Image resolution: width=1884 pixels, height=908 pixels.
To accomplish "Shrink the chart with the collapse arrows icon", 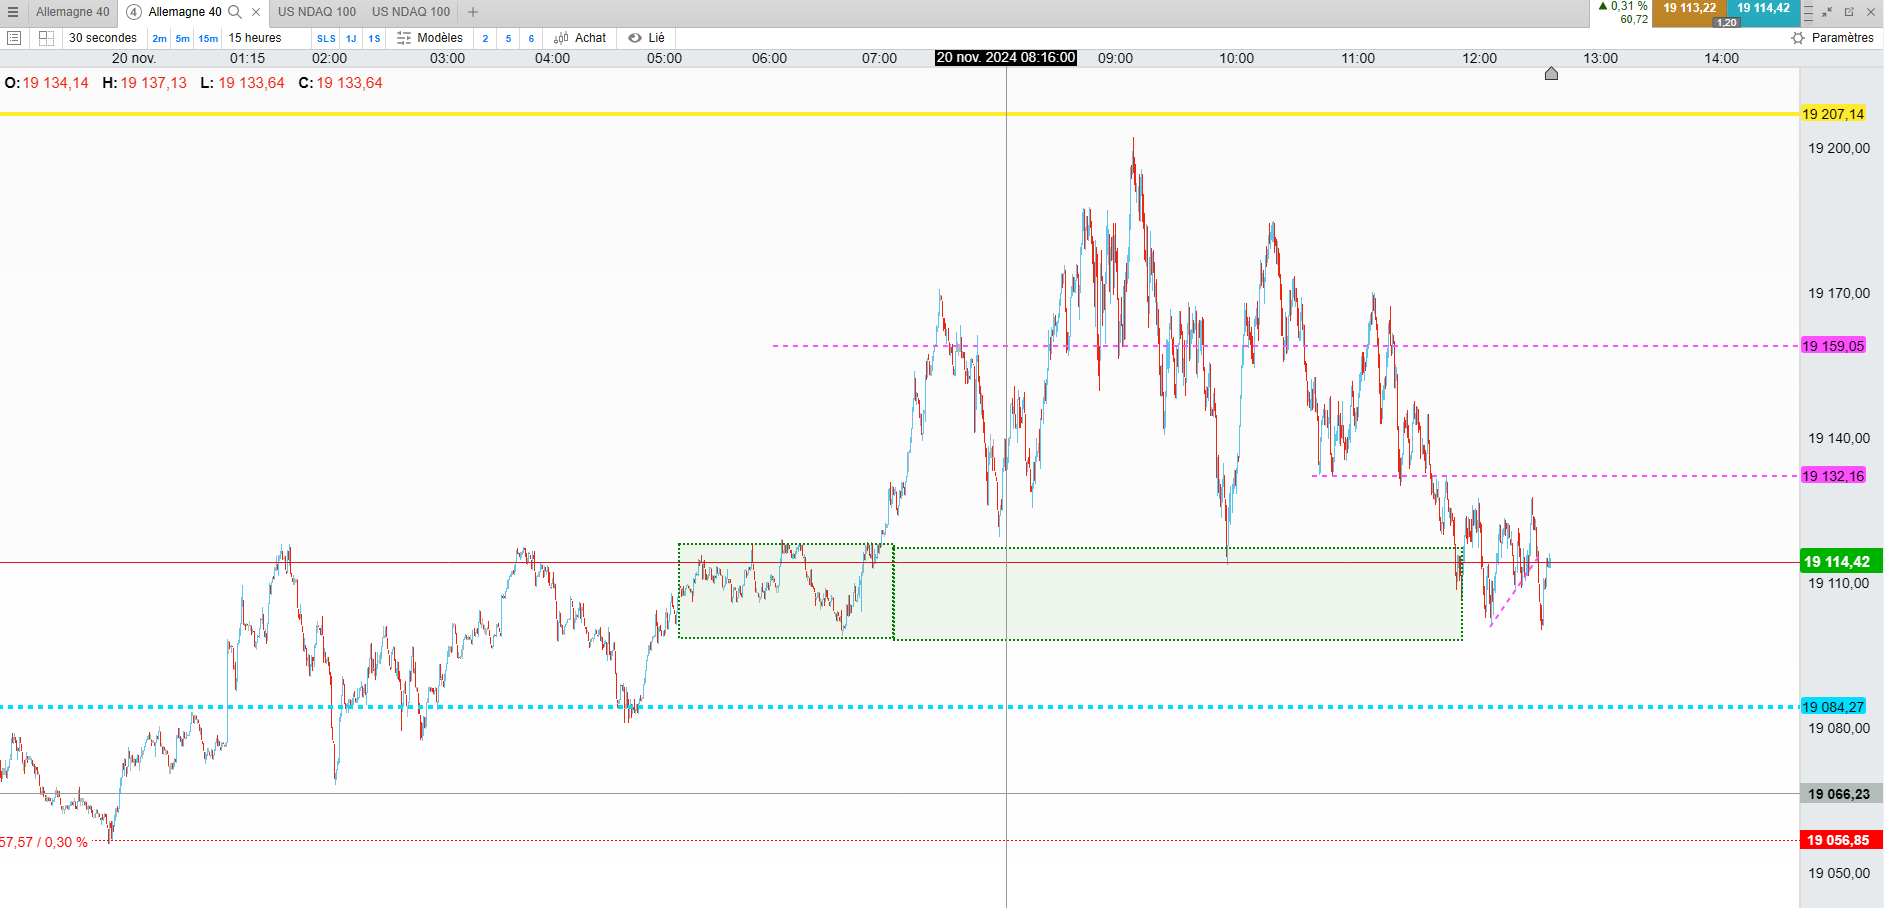I will (x=1827, y=12).
